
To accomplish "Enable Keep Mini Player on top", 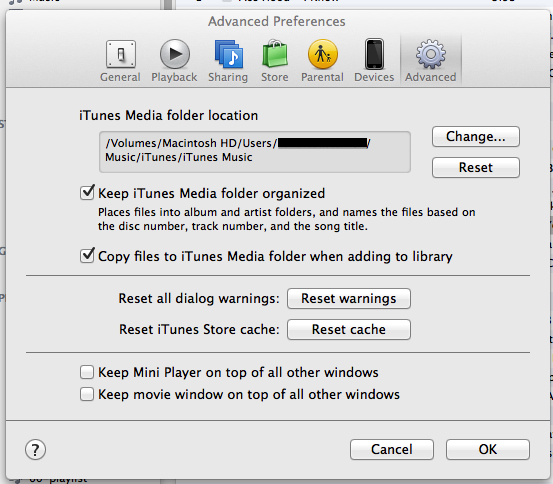I will click(87, 372).
